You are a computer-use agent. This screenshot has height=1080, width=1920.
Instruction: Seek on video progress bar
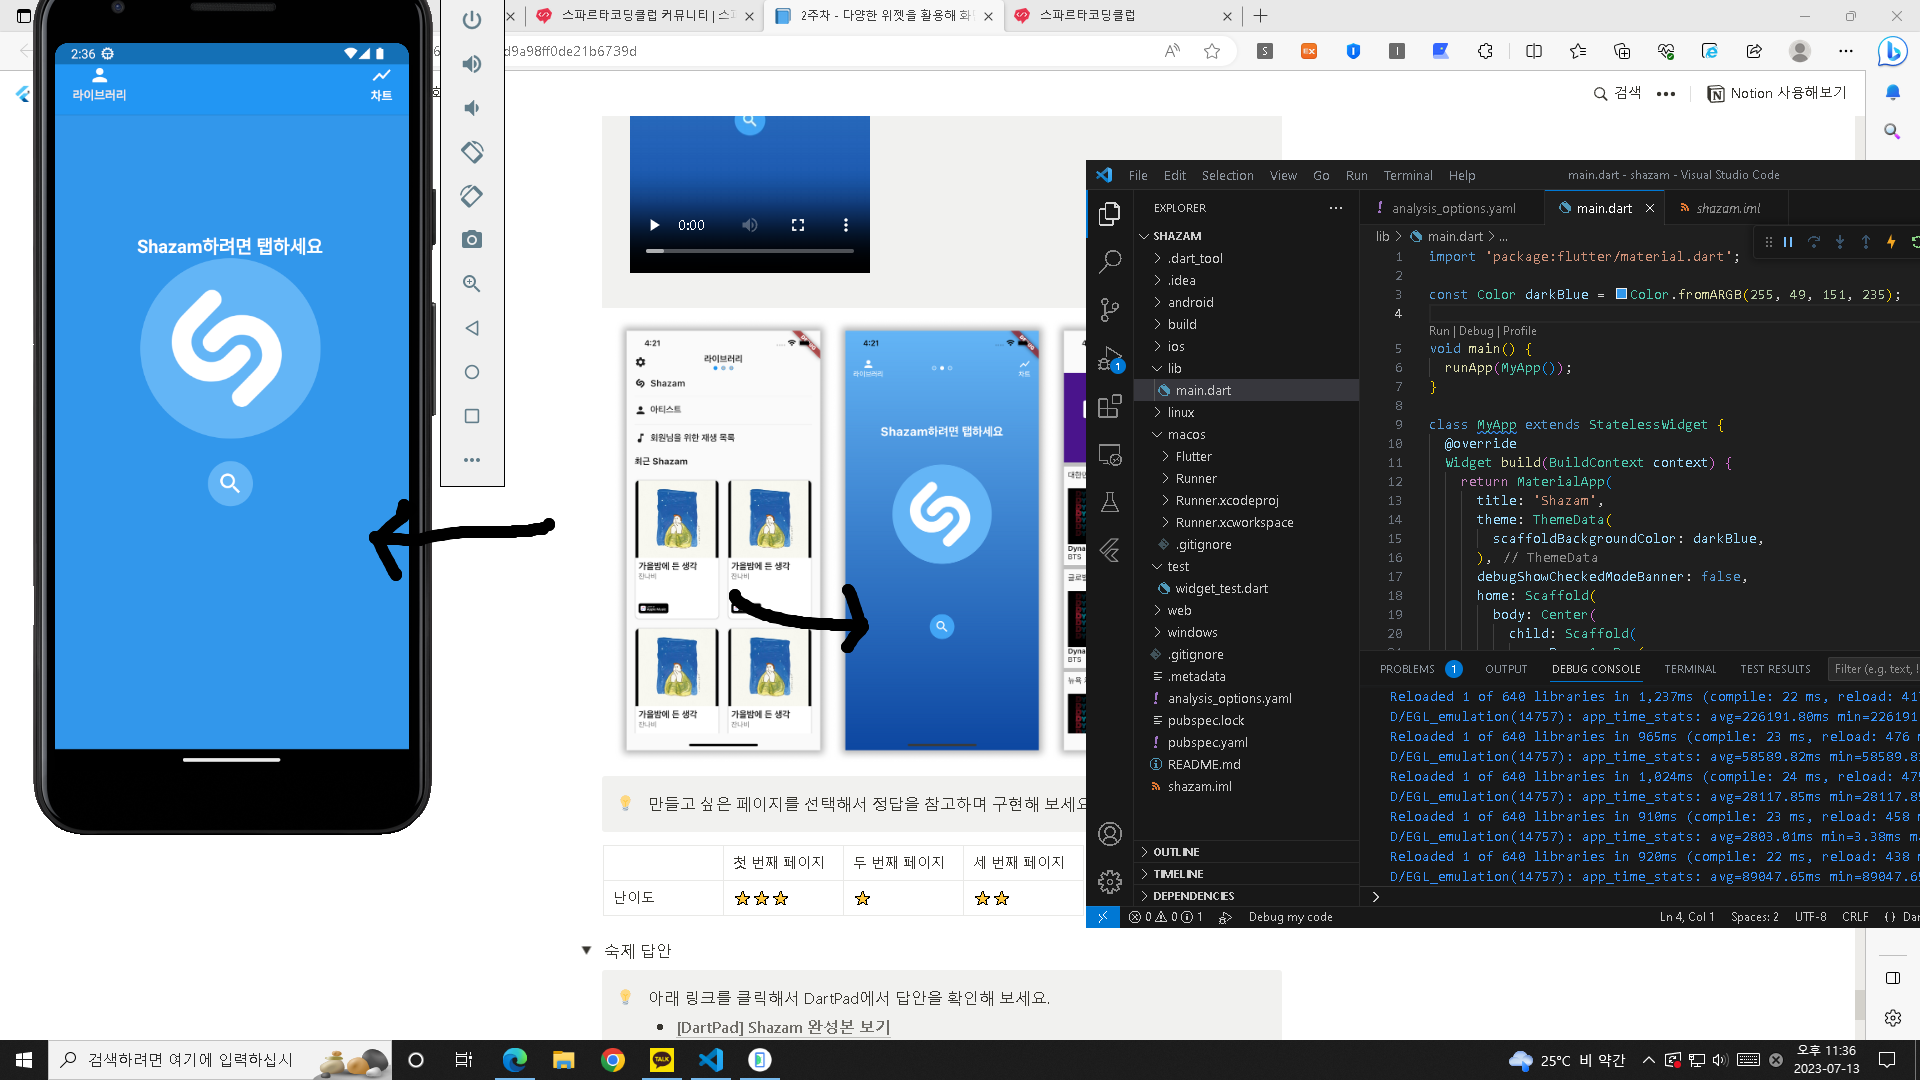[750, 251]
